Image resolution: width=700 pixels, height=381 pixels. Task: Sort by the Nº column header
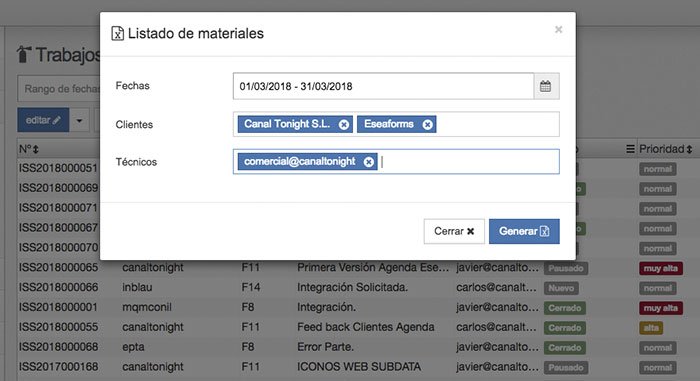pos(29,149)
